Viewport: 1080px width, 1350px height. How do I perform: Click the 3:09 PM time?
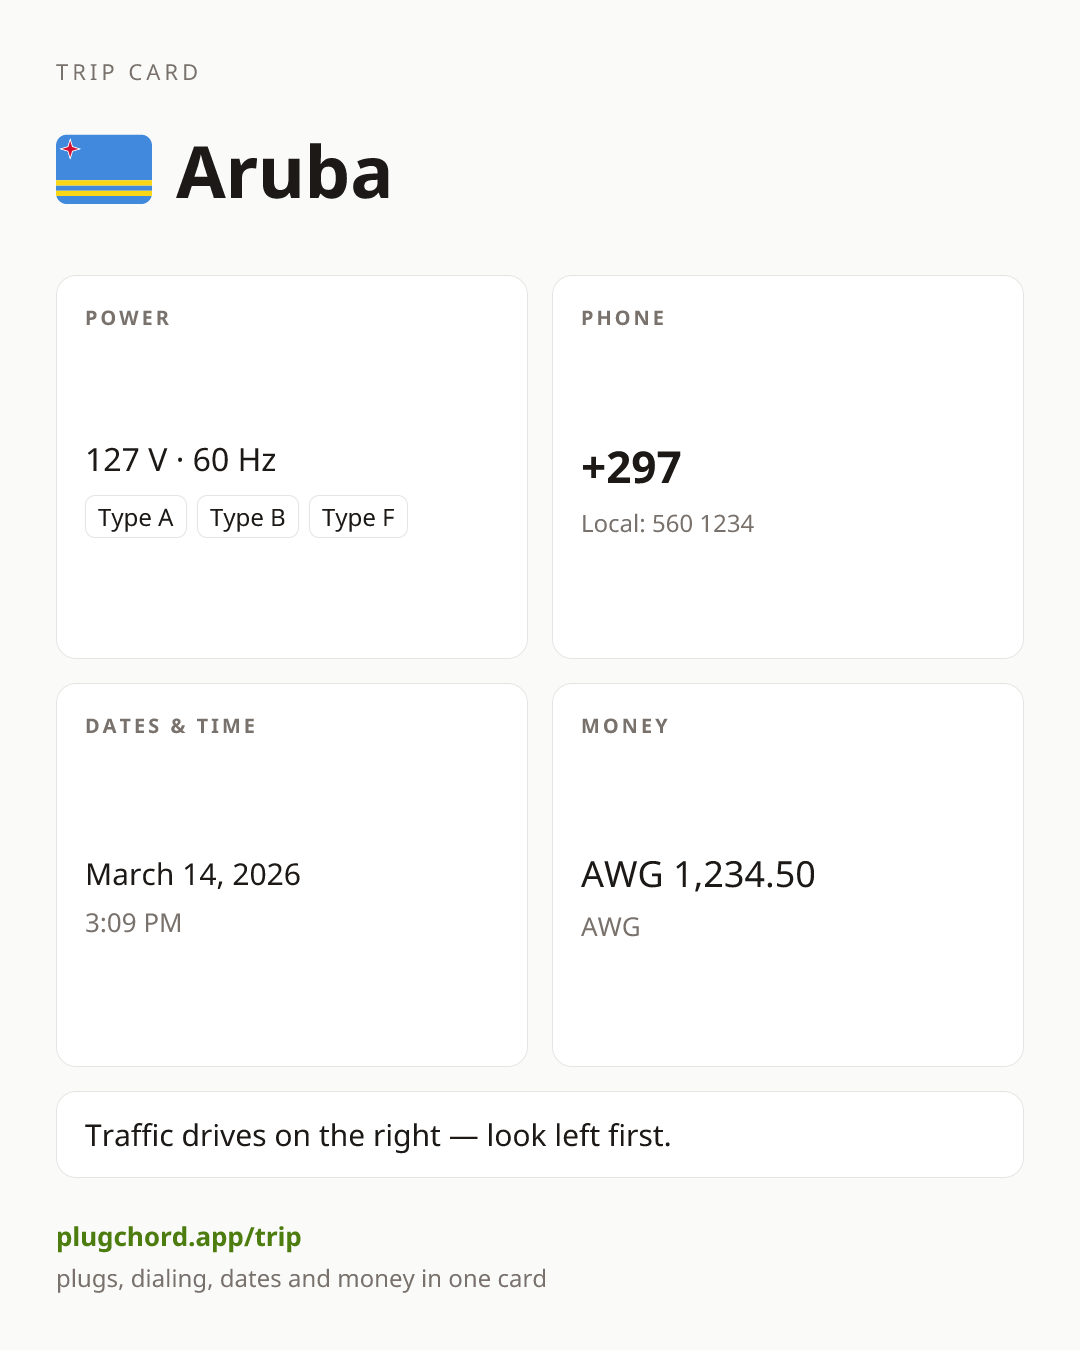(134, 922)
